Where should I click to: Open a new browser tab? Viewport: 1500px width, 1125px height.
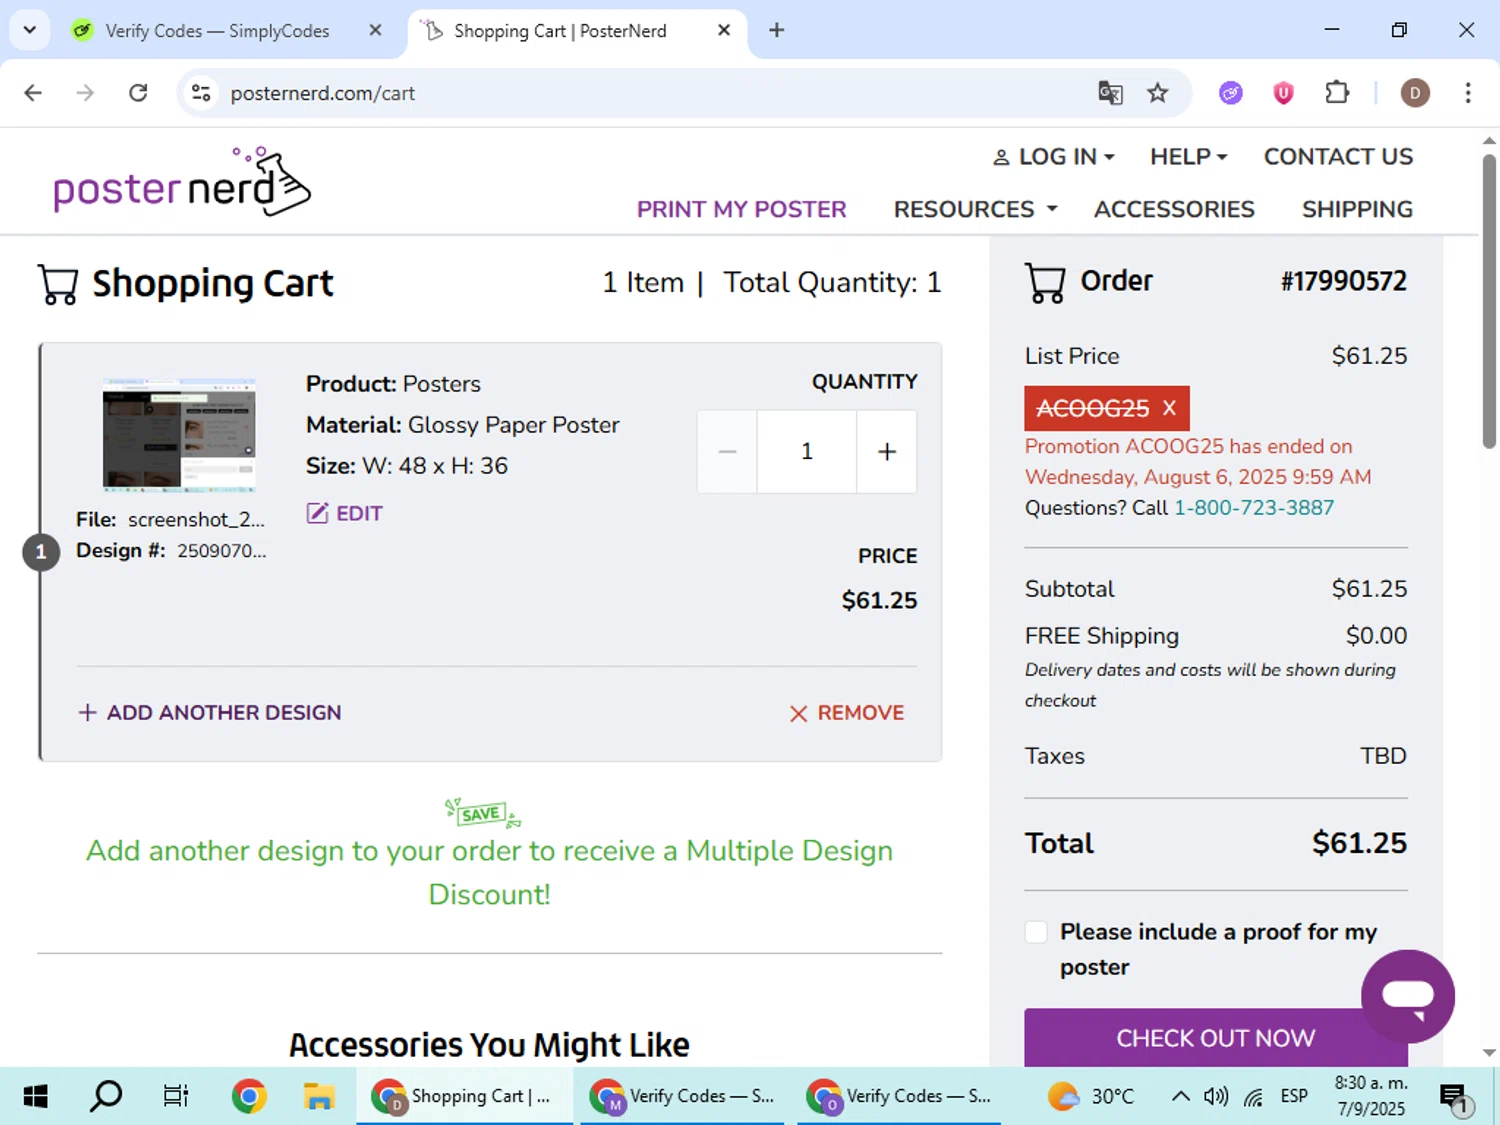[777, 30]
